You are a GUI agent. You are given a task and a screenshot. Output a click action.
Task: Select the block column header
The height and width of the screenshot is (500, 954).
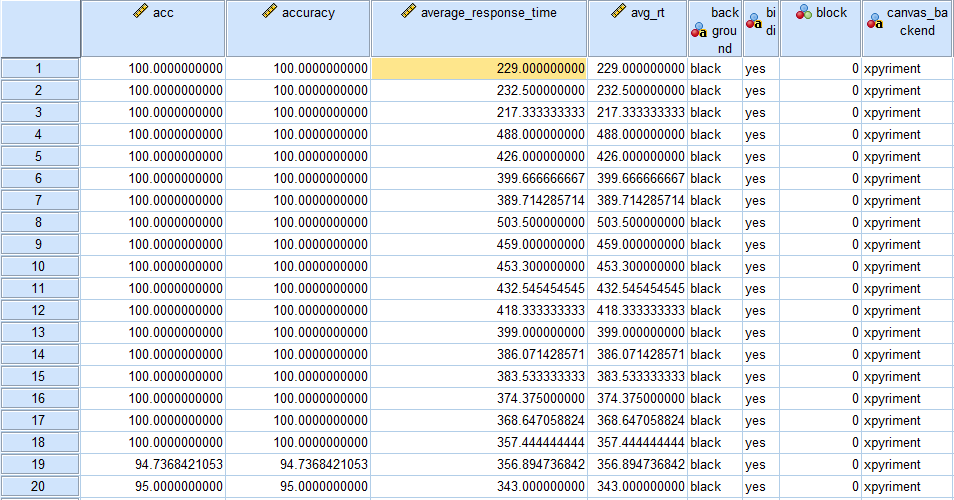[x=821, y=29]
